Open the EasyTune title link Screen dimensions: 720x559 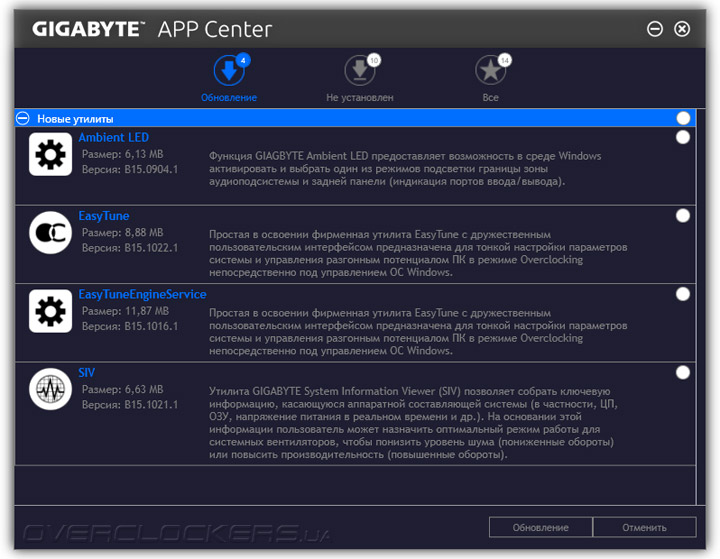pos(104,216)
